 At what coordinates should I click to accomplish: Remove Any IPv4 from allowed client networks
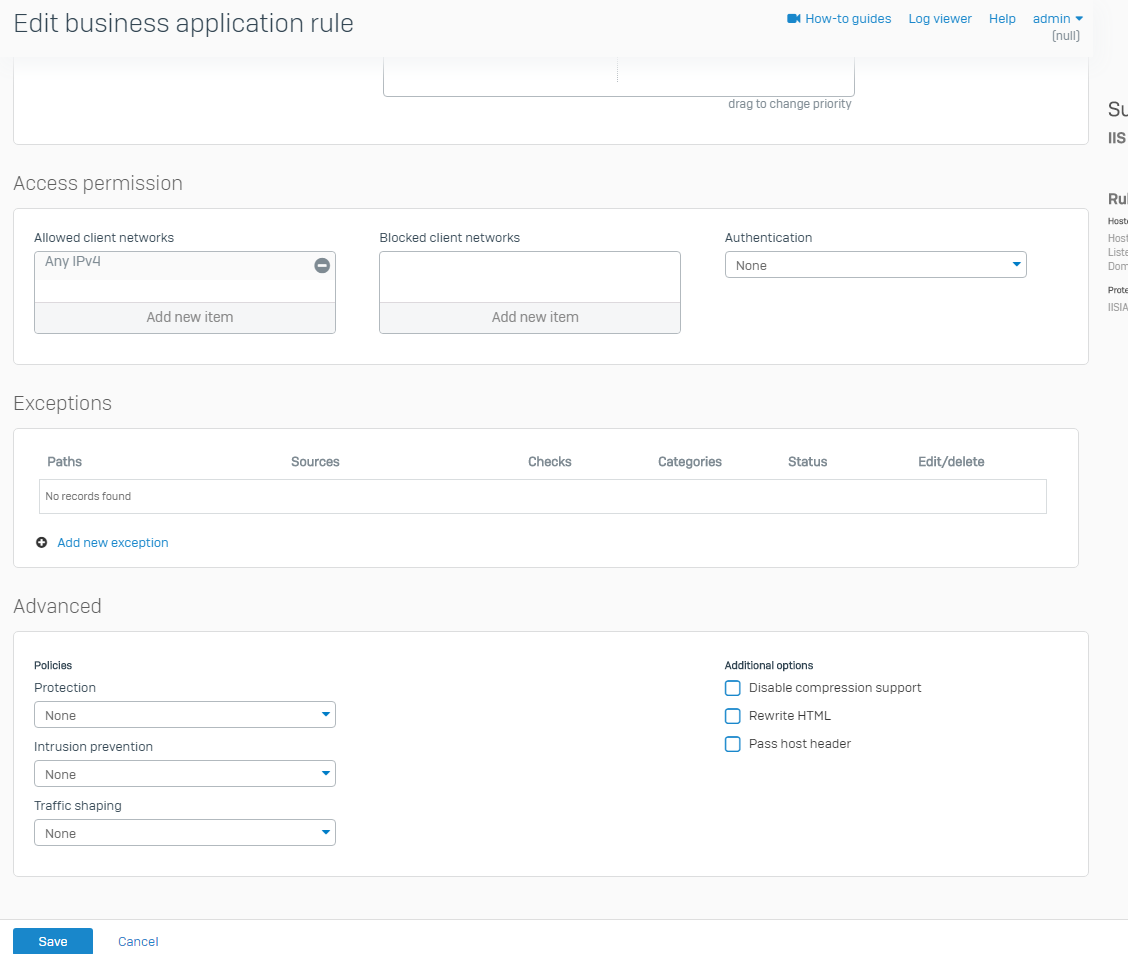tap(322, 265)
